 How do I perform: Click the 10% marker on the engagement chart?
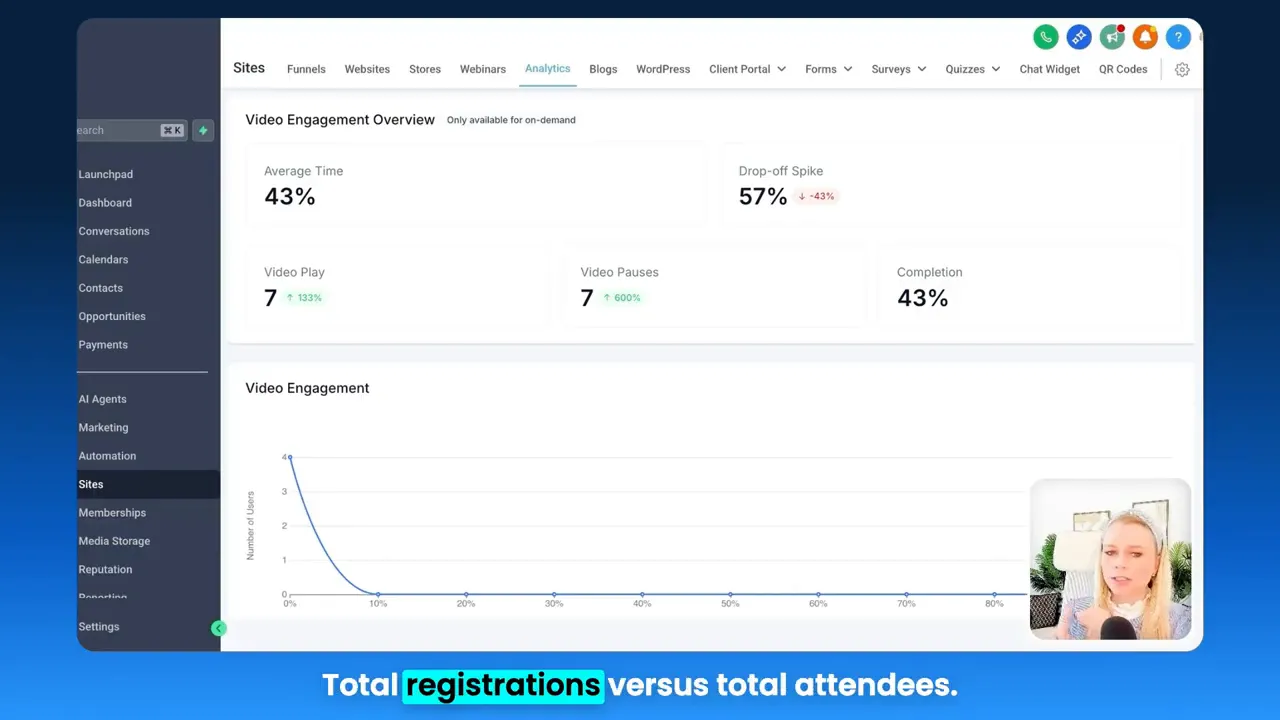(377, 594)
